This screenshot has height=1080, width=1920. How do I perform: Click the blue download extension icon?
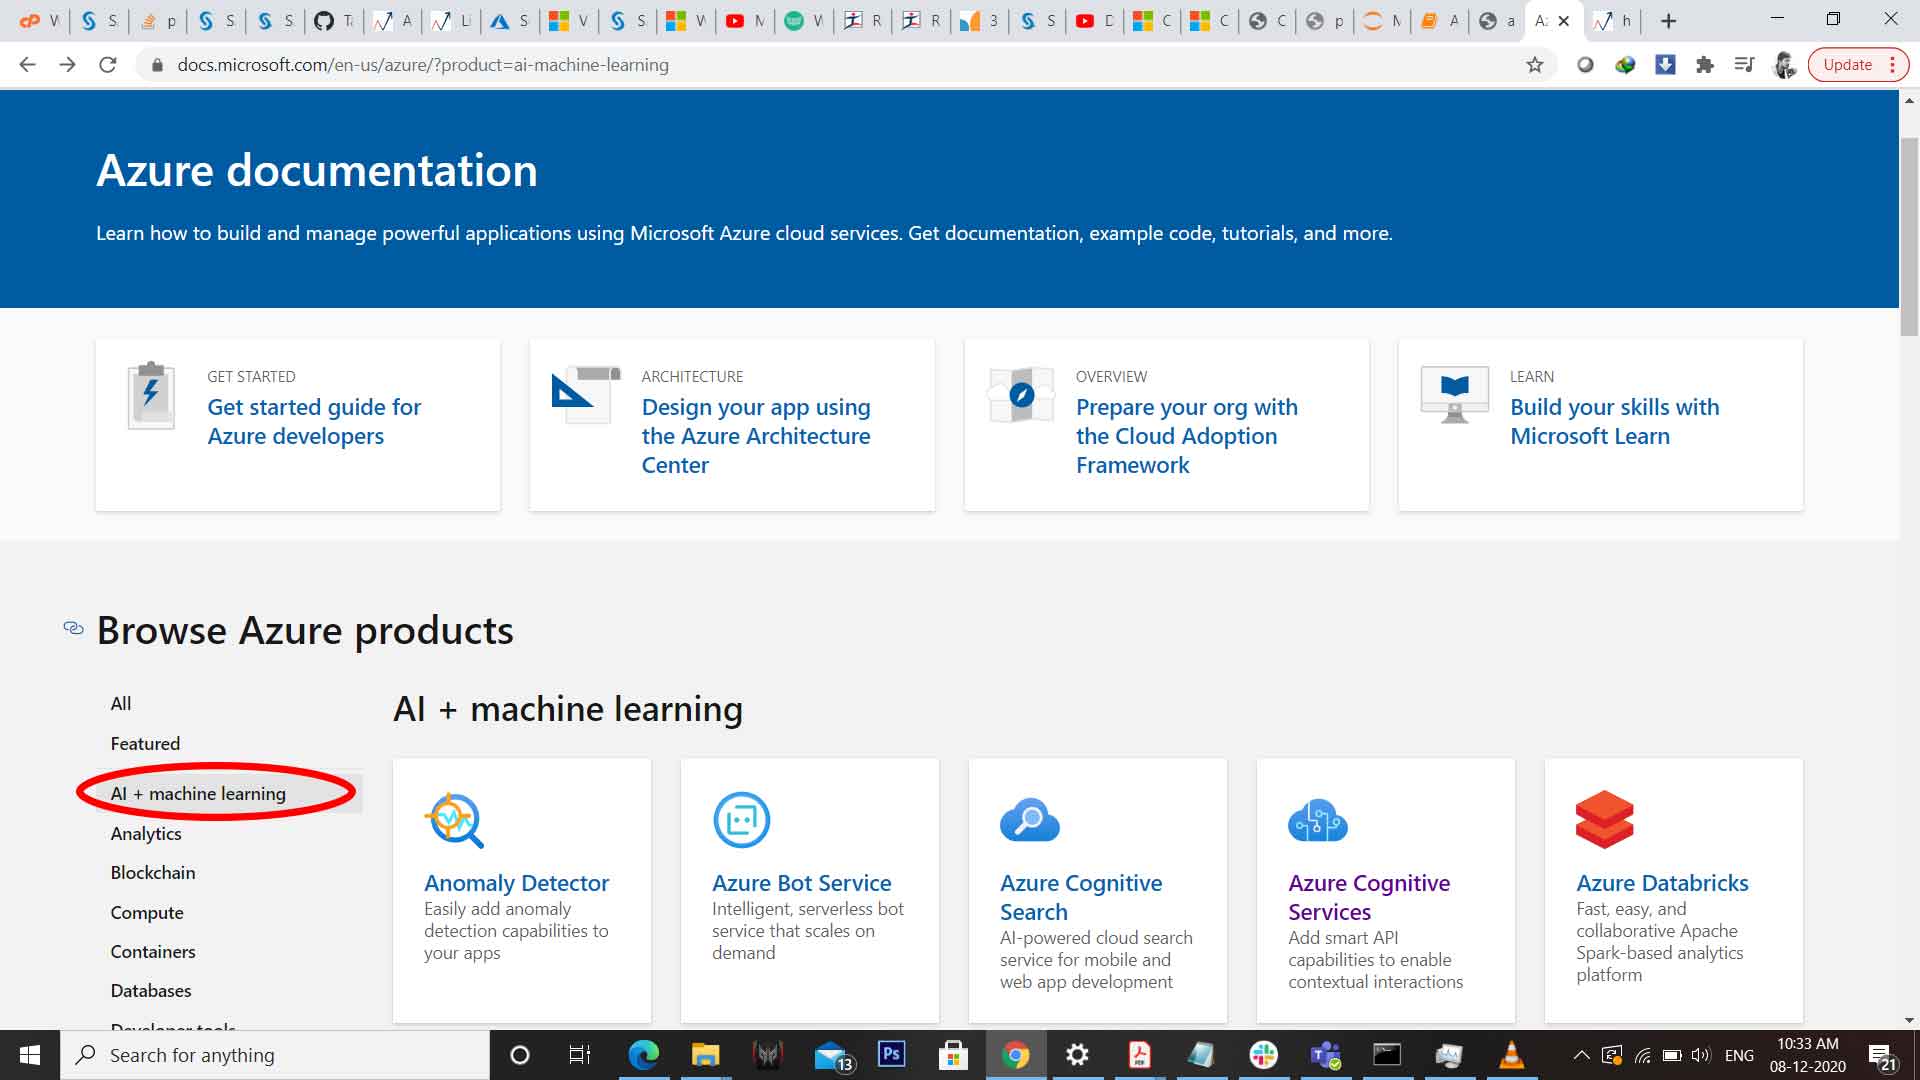coord(1665,65)
